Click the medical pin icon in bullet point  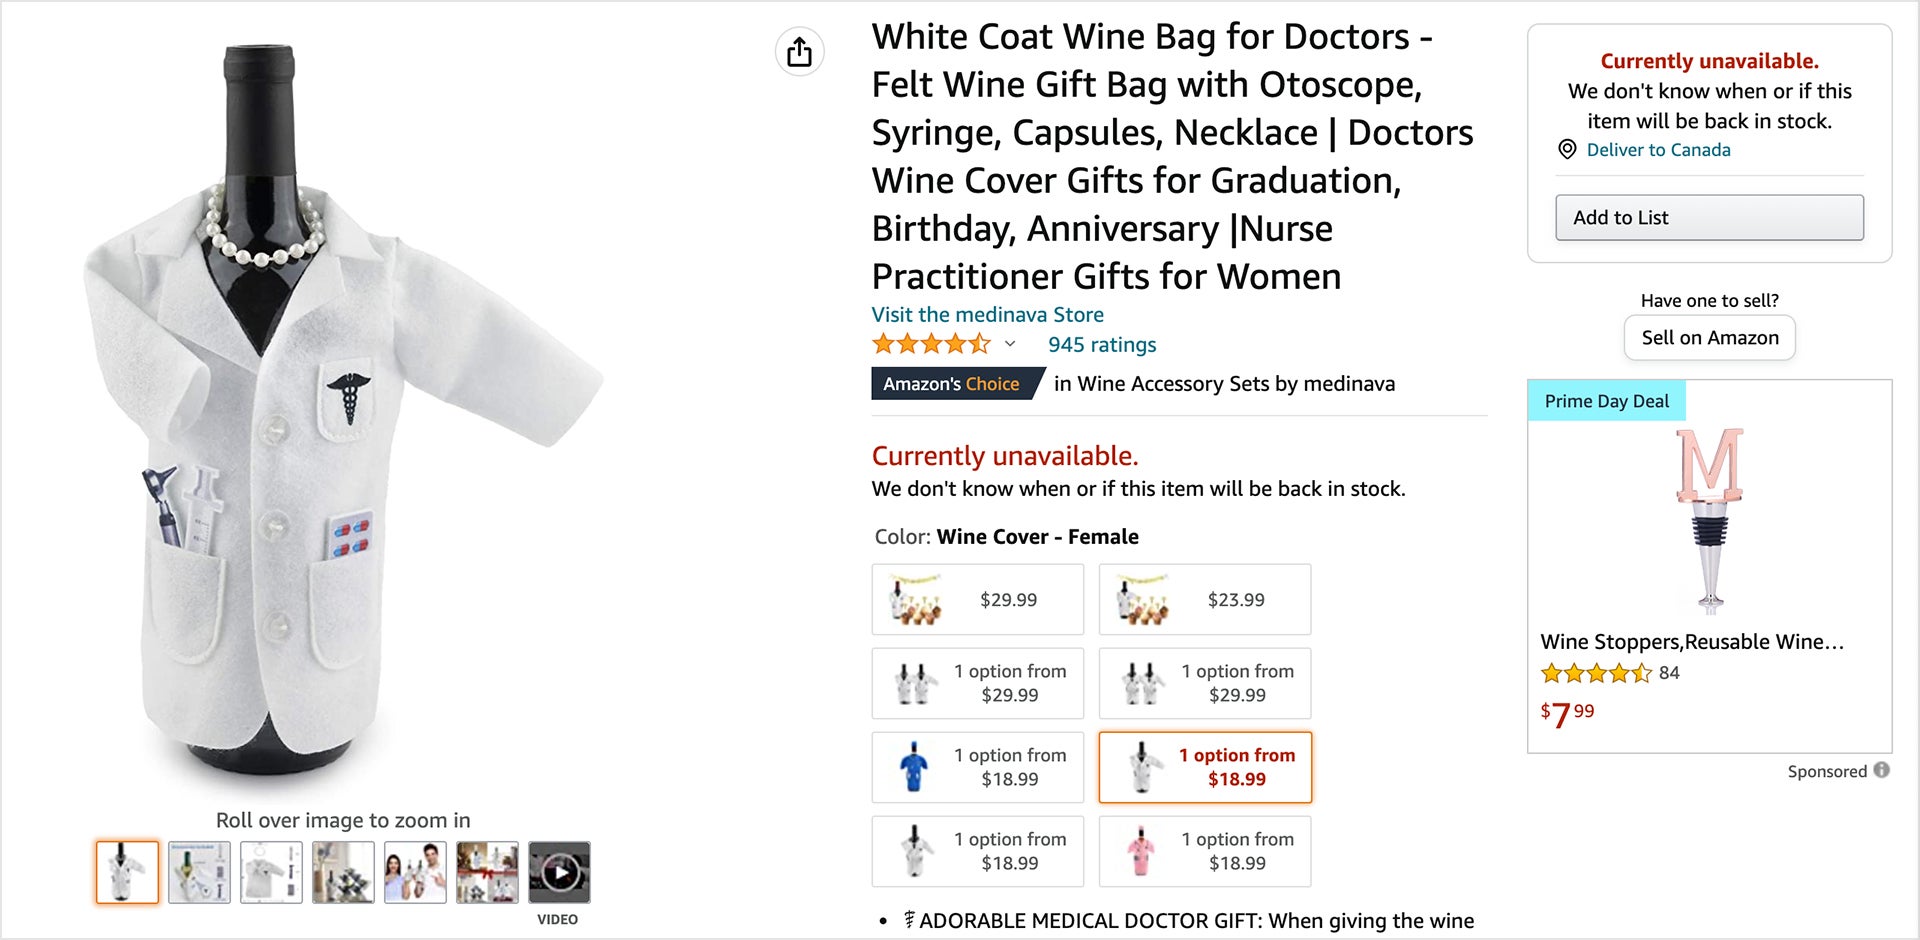908,919
